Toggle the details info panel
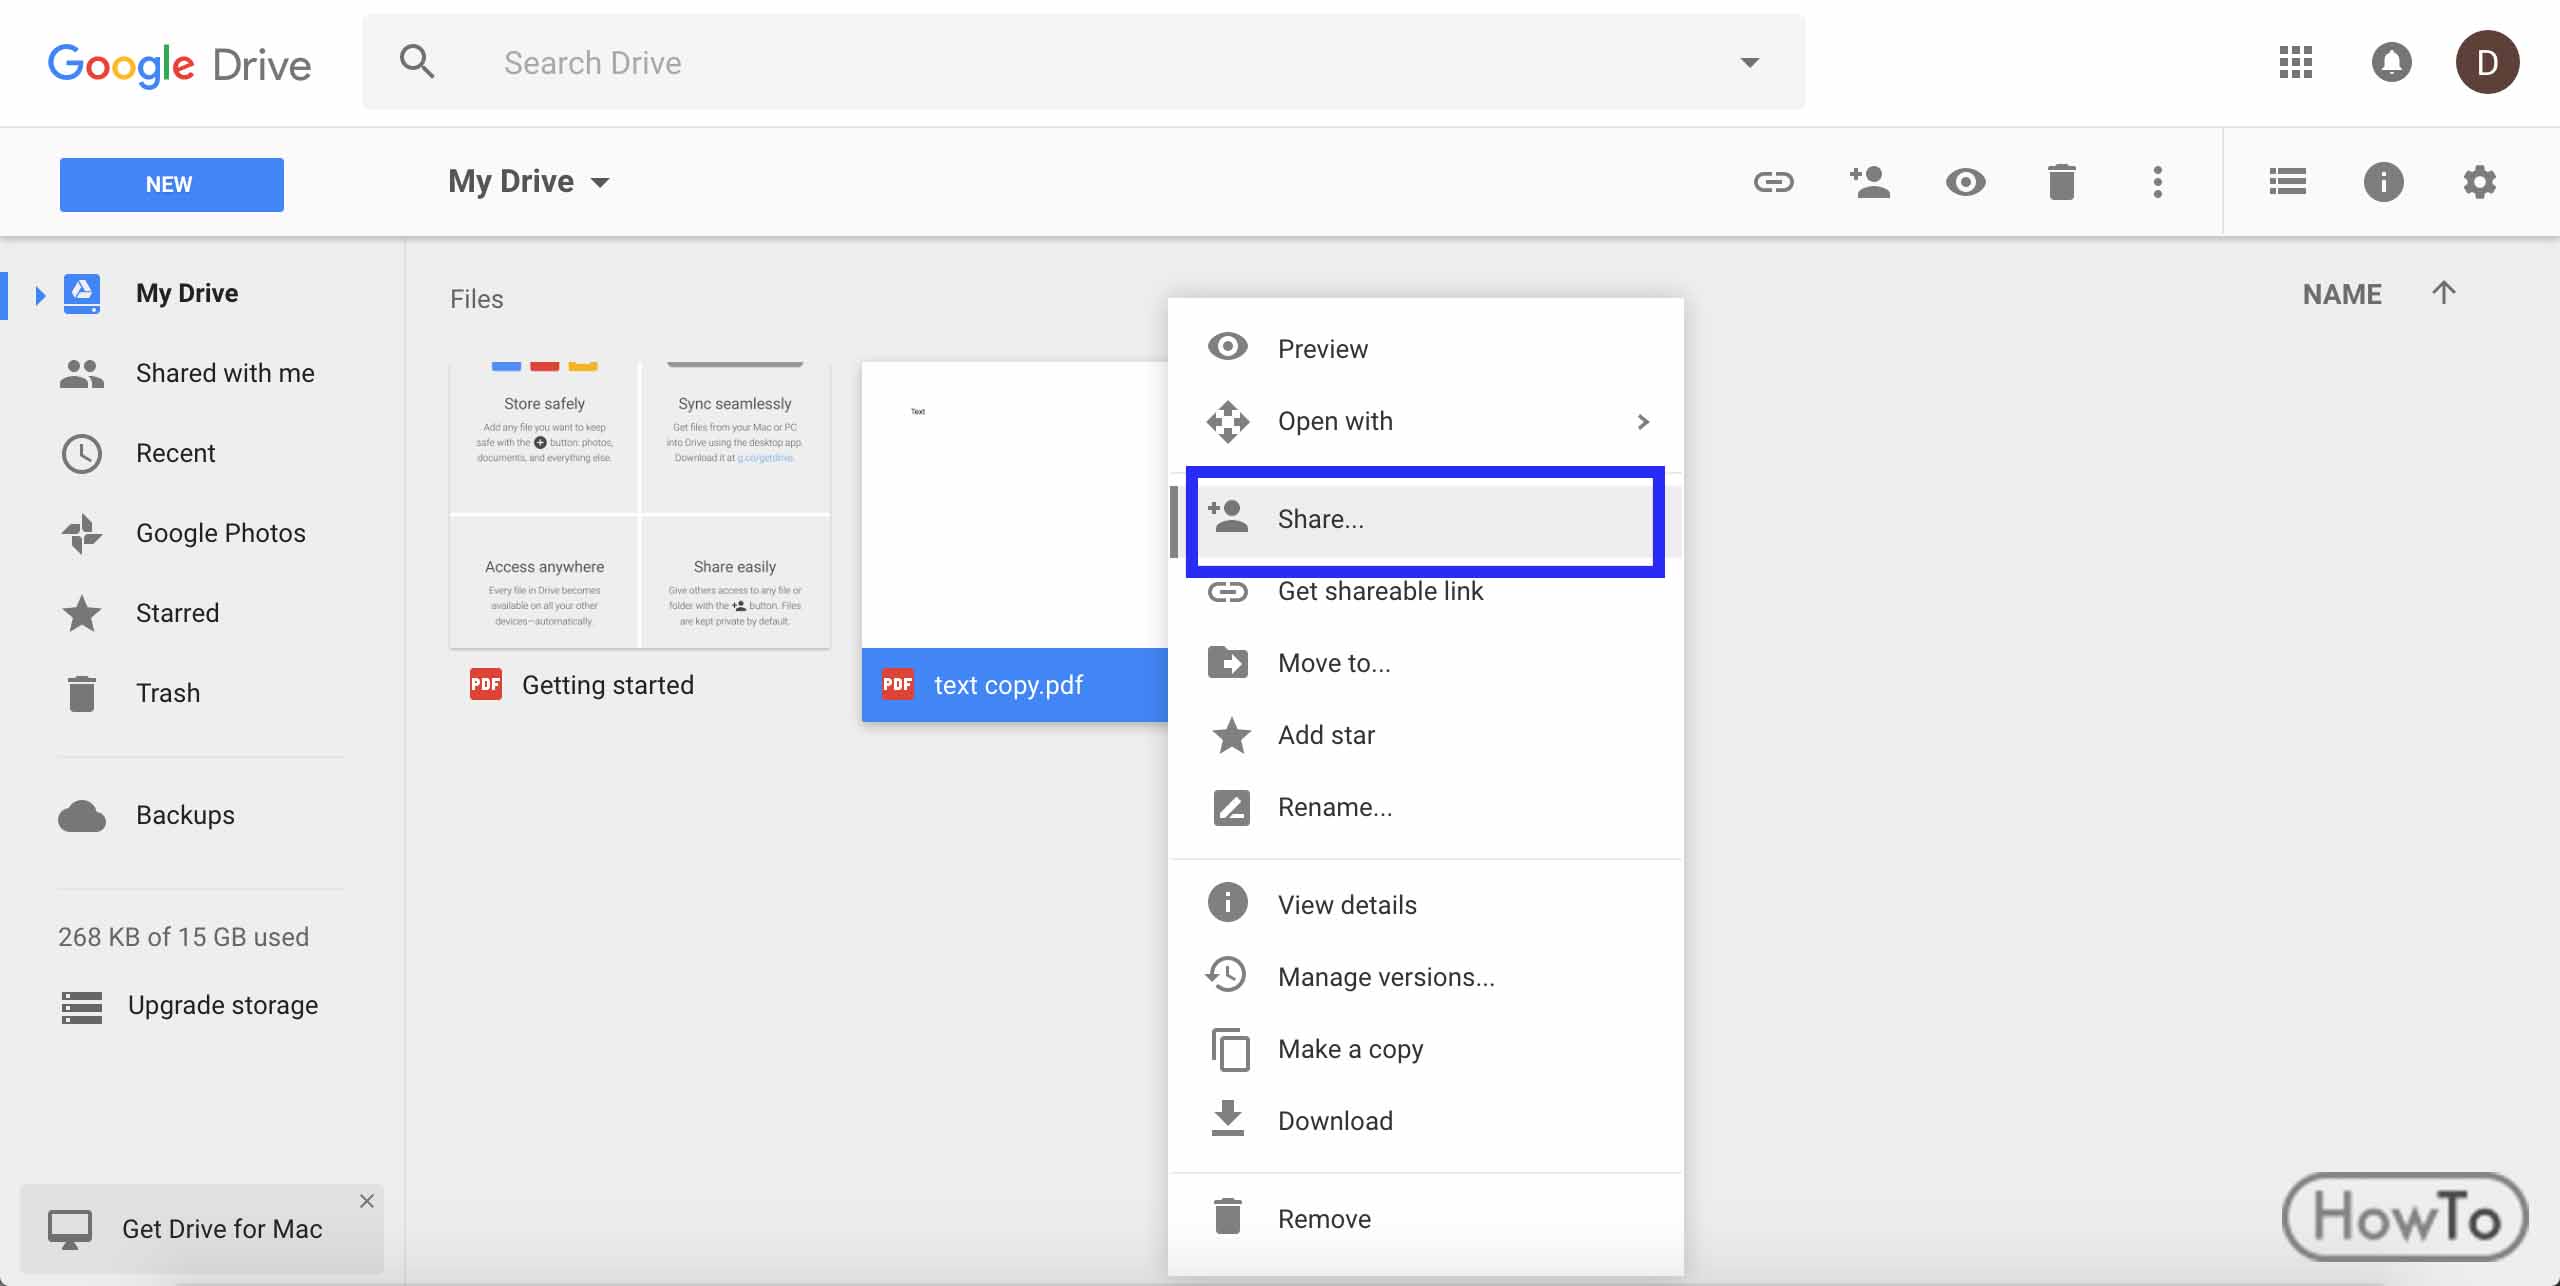Image resolution: width=2560 pixels, height=1286 pixels. pyautogui.click(x=2382, y=182)
